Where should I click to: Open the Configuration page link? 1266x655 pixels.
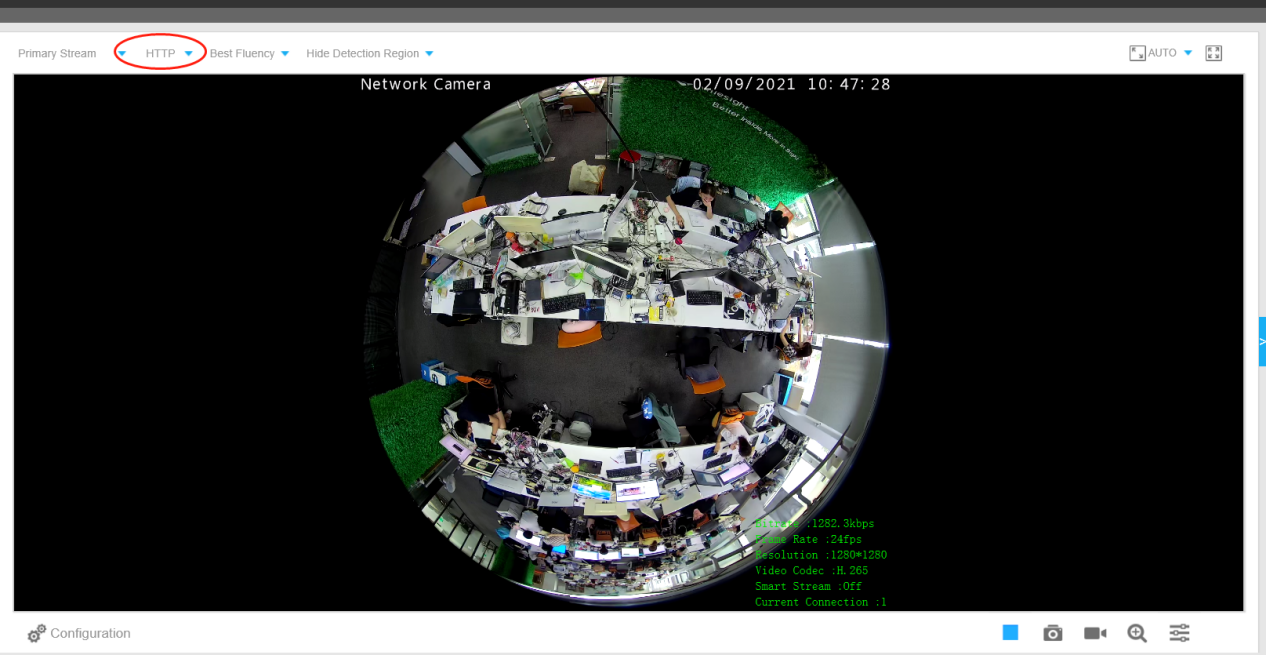(x=90, y=633)
